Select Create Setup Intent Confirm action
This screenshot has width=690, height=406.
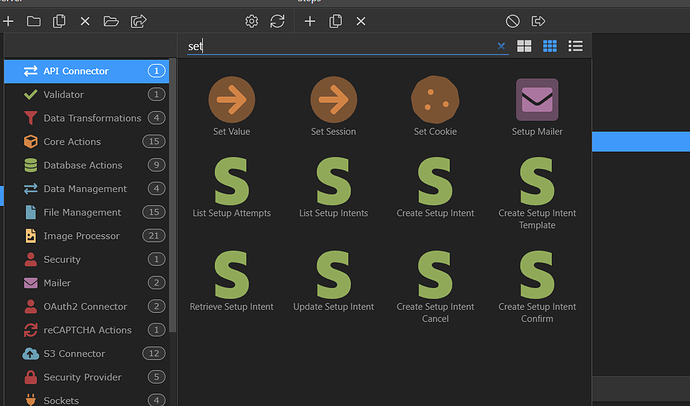click(x=537, y=287)
